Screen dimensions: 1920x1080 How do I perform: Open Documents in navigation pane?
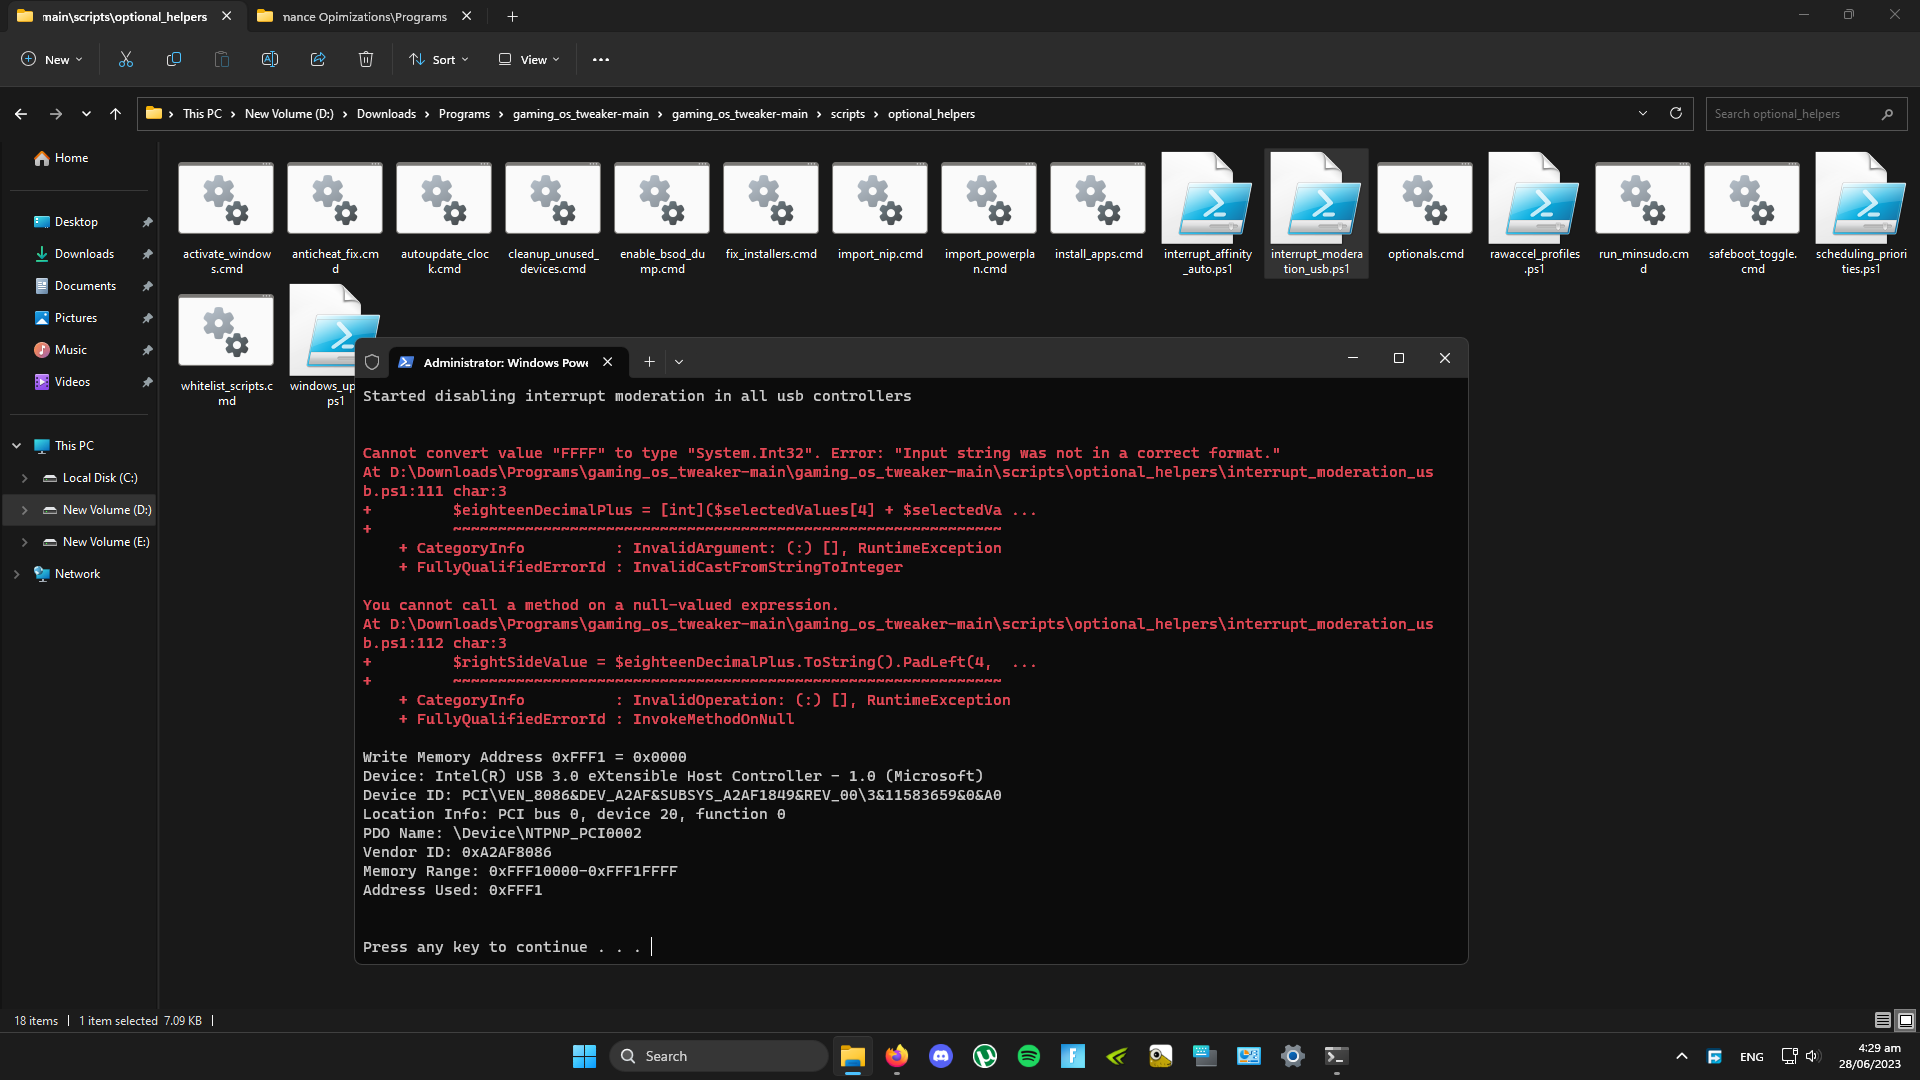click(86, 286)
